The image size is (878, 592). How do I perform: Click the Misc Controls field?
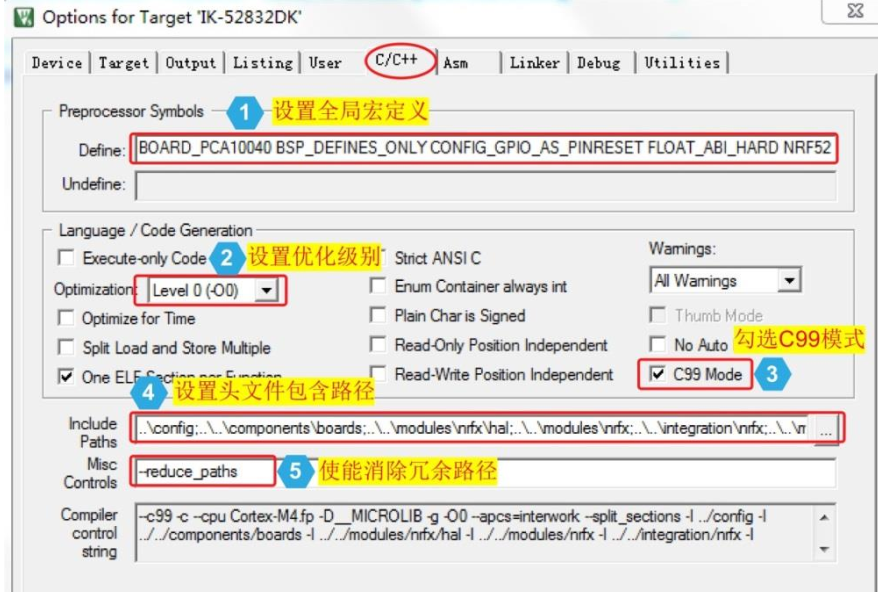pyautogui.click(x=485, y=472)
